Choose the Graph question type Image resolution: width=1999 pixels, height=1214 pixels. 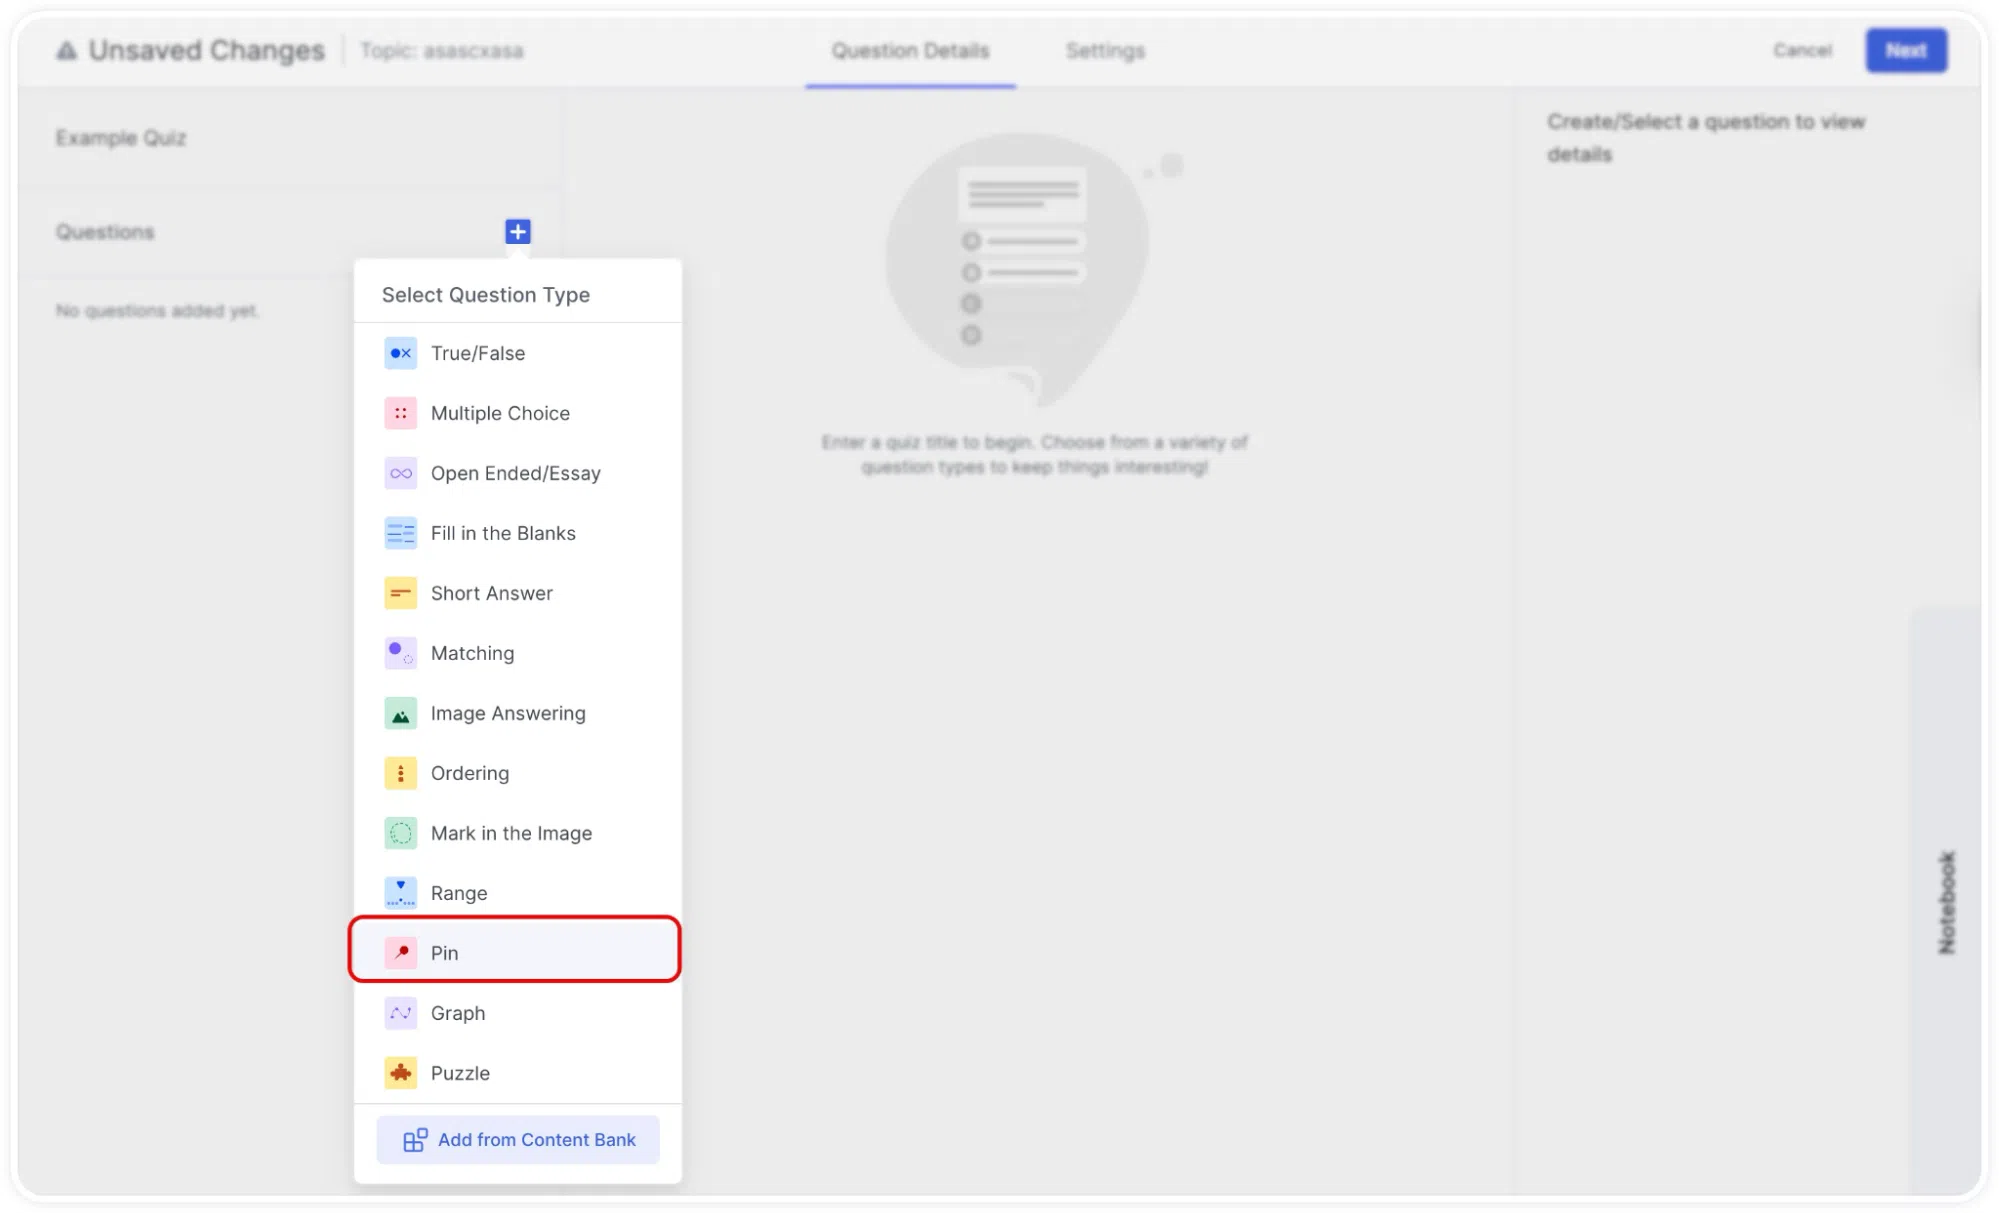click(517, 1013)
